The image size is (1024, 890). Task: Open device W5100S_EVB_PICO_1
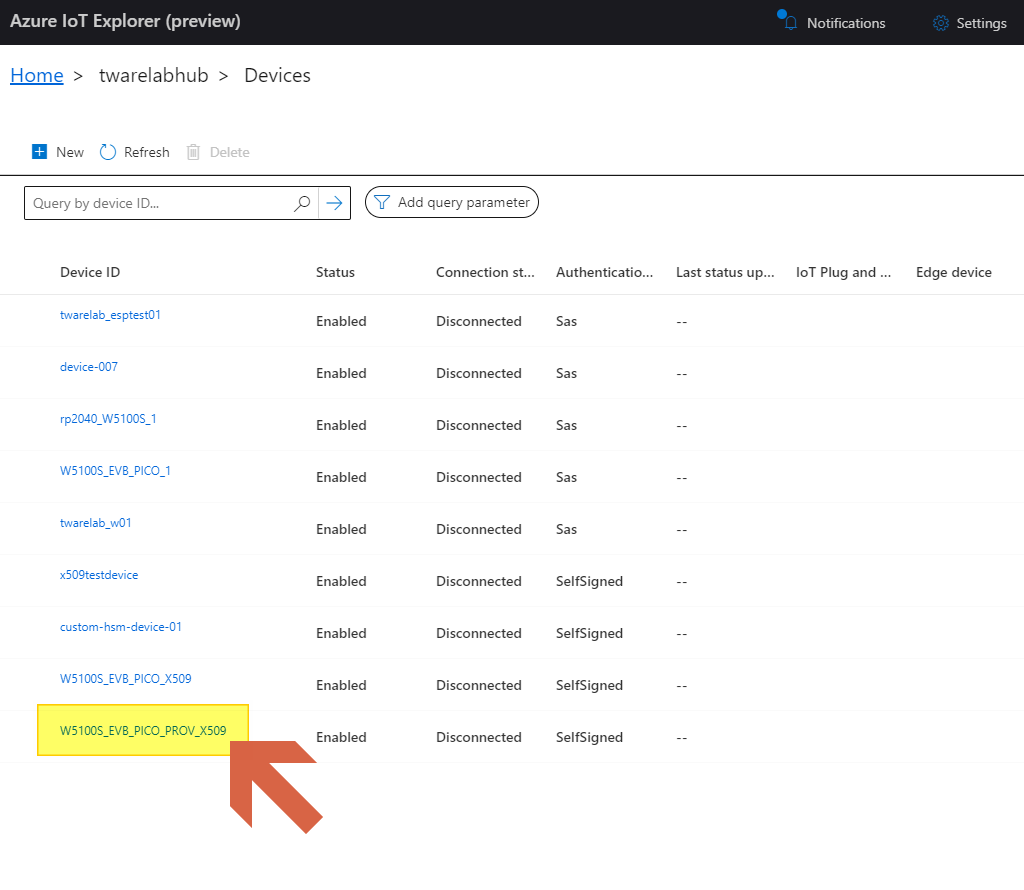click(116, 471)
